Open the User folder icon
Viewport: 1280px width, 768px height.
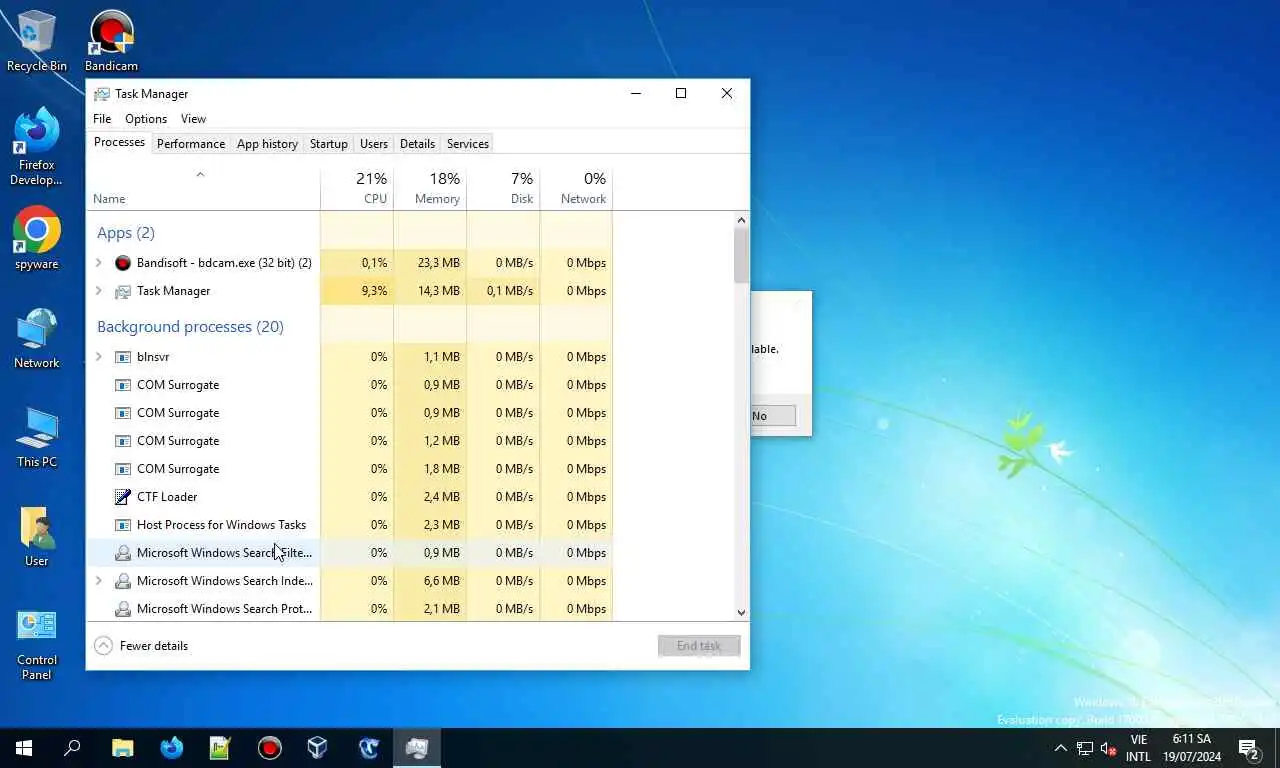[37, 536]
